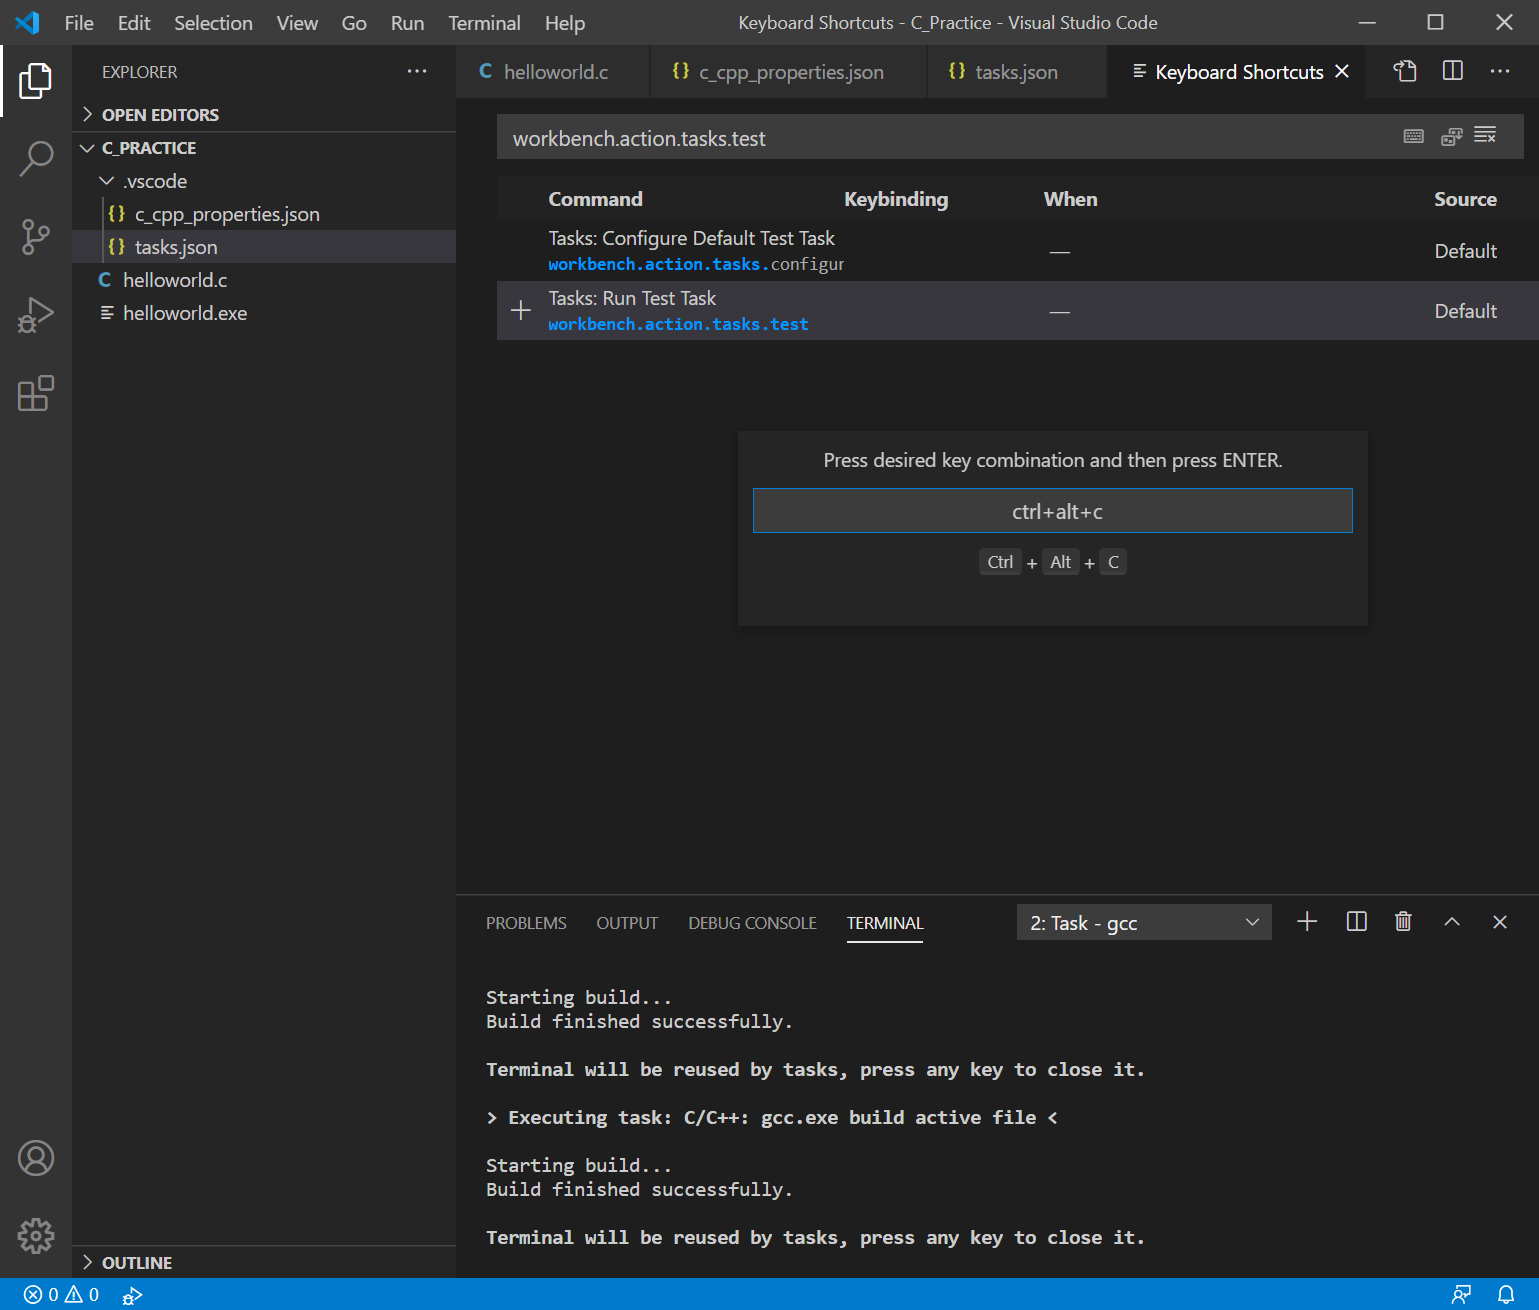The height and width of the screenshot is (1310, 1539).
Task: Open the File menu
Action: click(x=79, y=22)
